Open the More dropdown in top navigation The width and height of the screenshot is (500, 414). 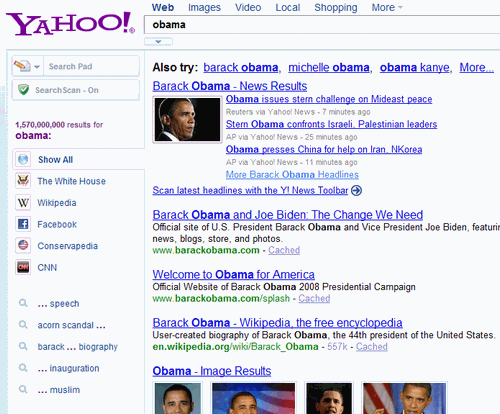tap(387, 7)
